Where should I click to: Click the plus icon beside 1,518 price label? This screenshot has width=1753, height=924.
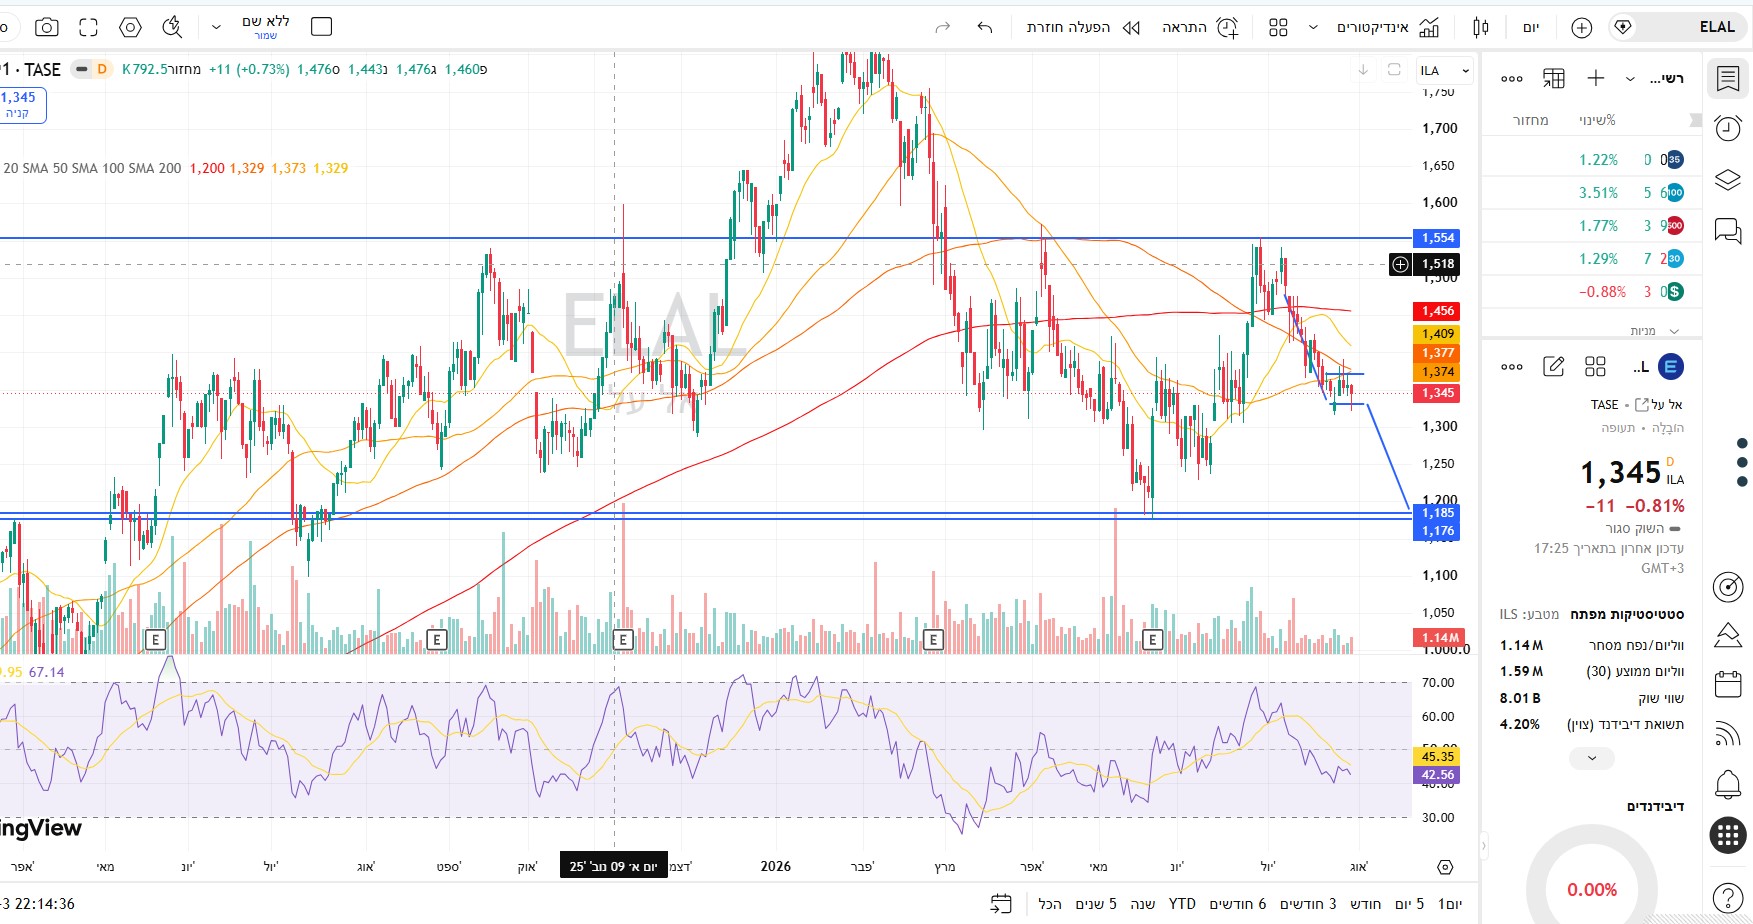pos(1401,264)
